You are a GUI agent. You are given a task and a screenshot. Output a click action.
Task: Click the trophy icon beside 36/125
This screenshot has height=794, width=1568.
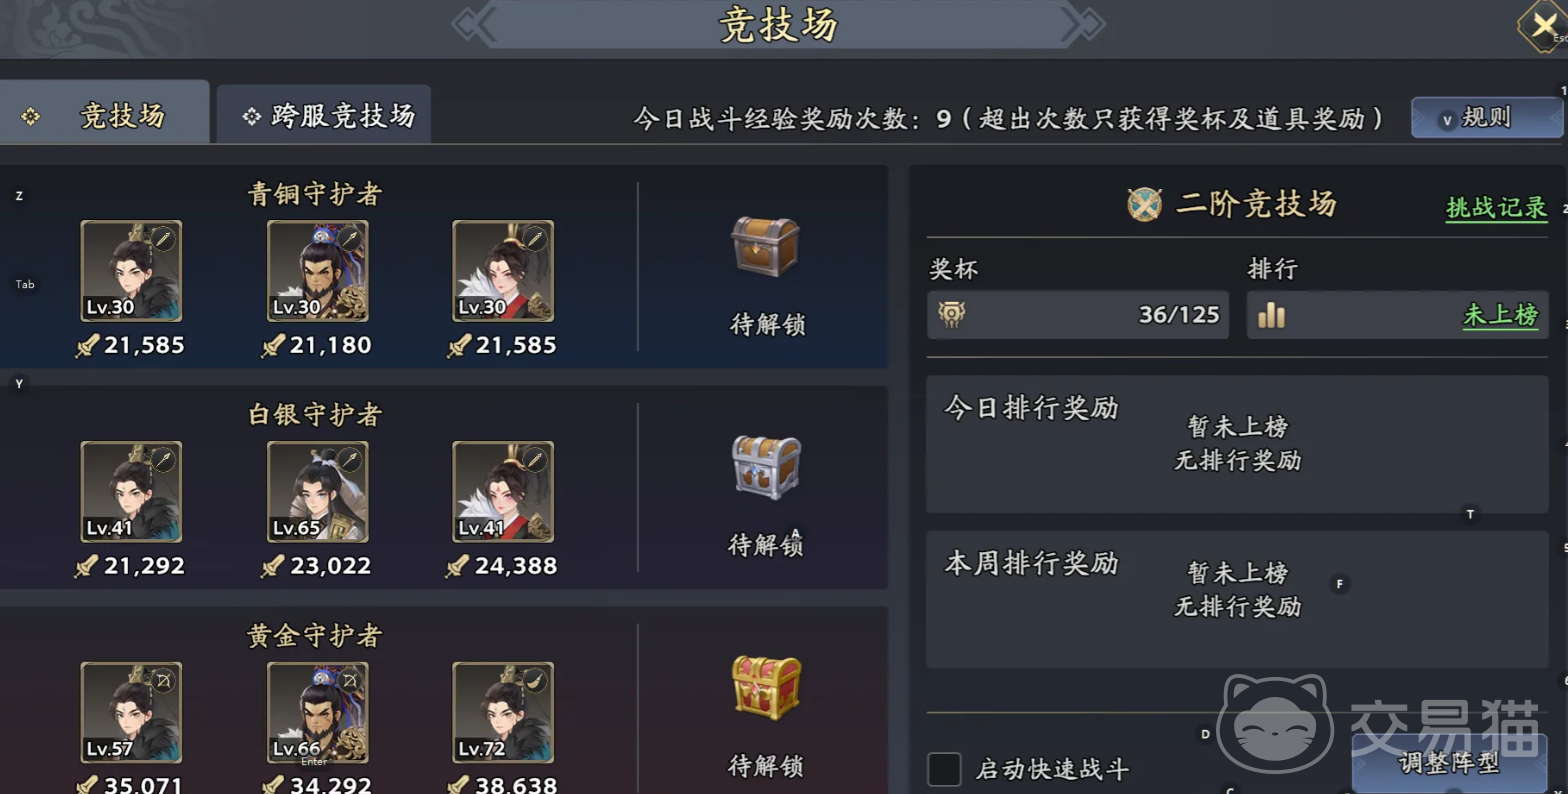[952, 315]
